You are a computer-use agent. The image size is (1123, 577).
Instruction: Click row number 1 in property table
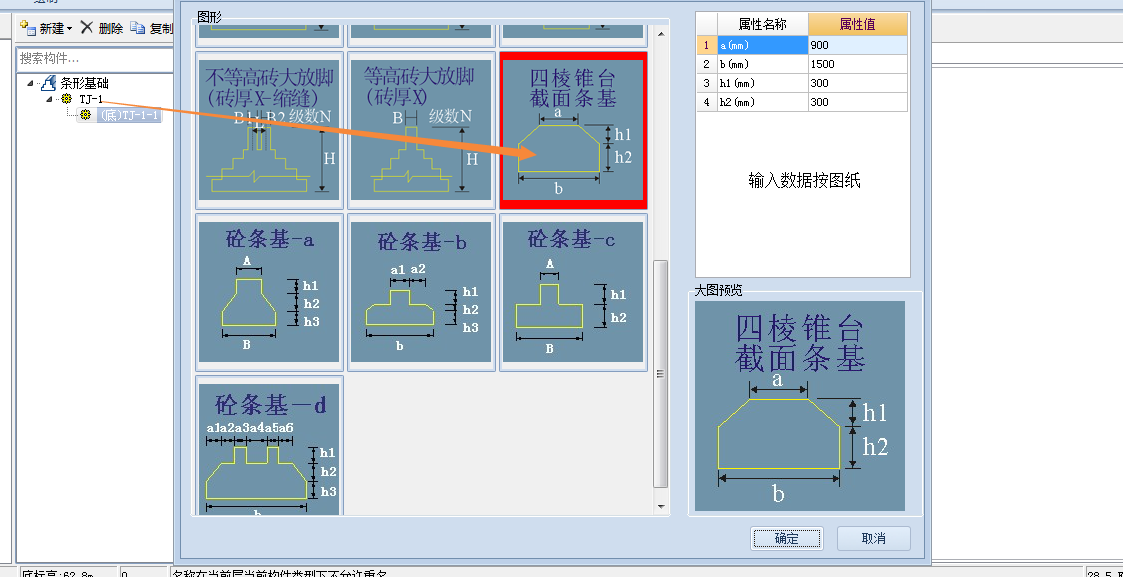[x=707, y=45]
